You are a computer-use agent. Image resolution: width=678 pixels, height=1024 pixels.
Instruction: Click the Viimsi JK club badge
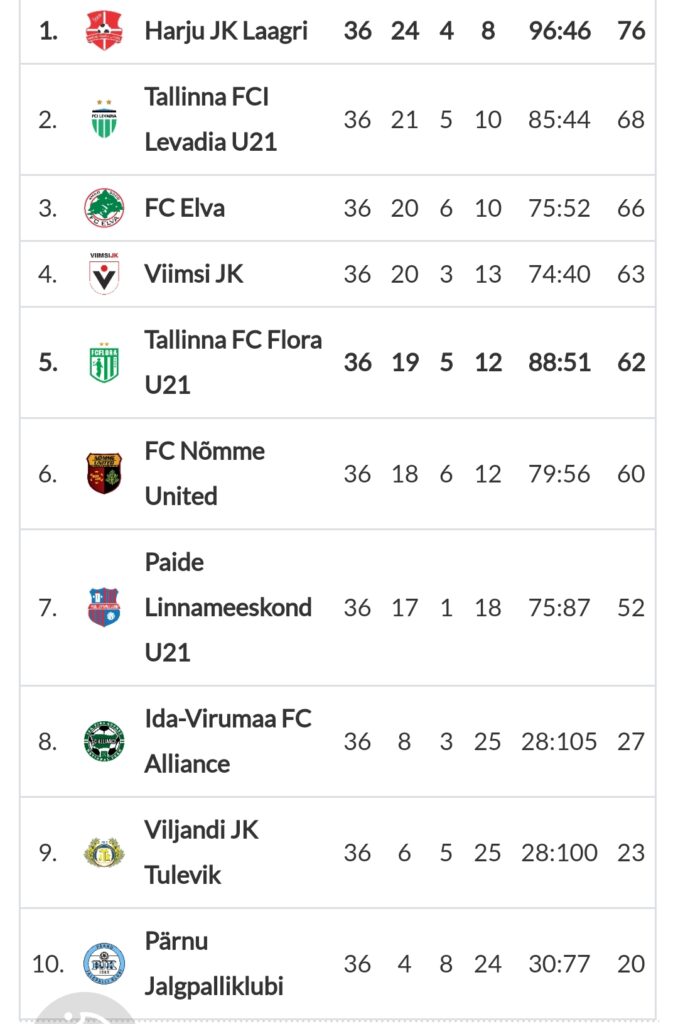(x=104, y=274)
